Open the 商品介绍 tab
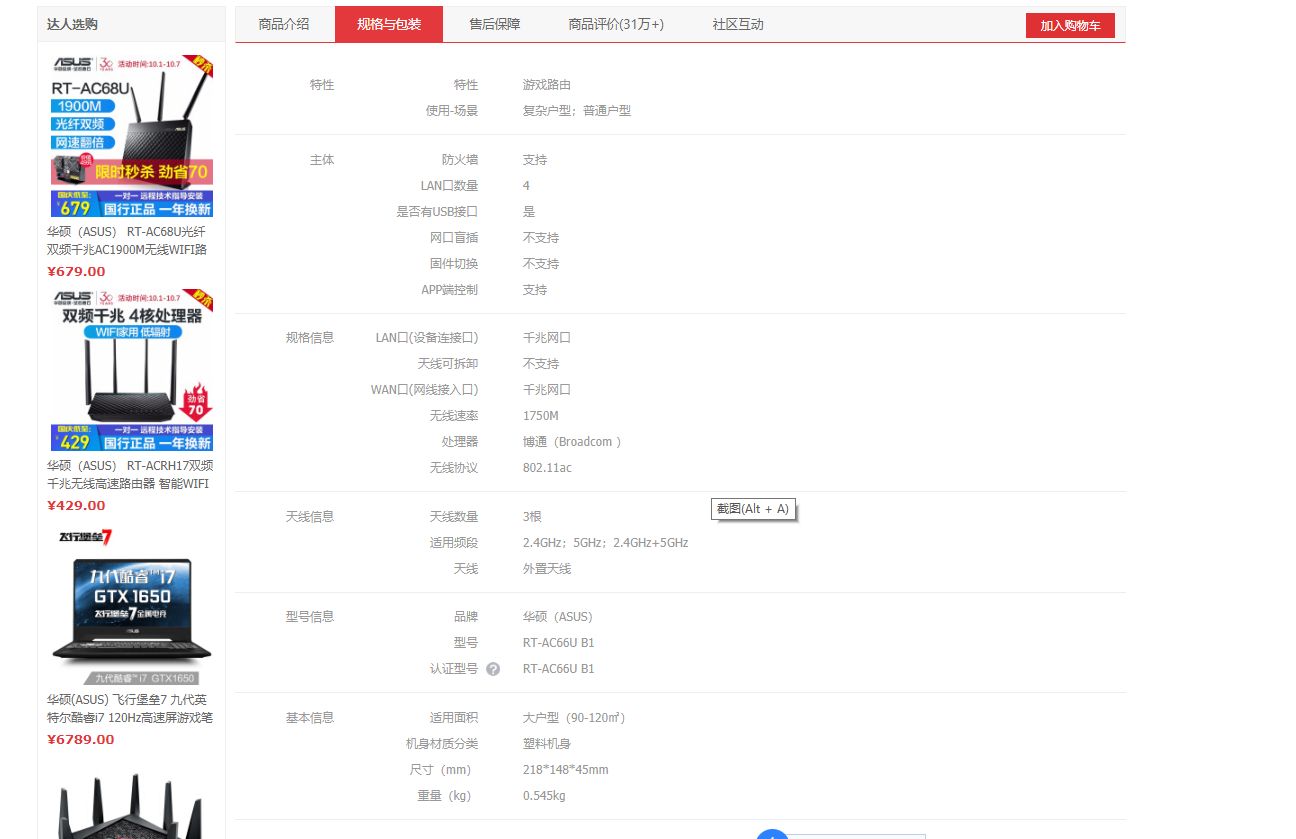Screen dimensions: 1296x839 coord(284,24)
